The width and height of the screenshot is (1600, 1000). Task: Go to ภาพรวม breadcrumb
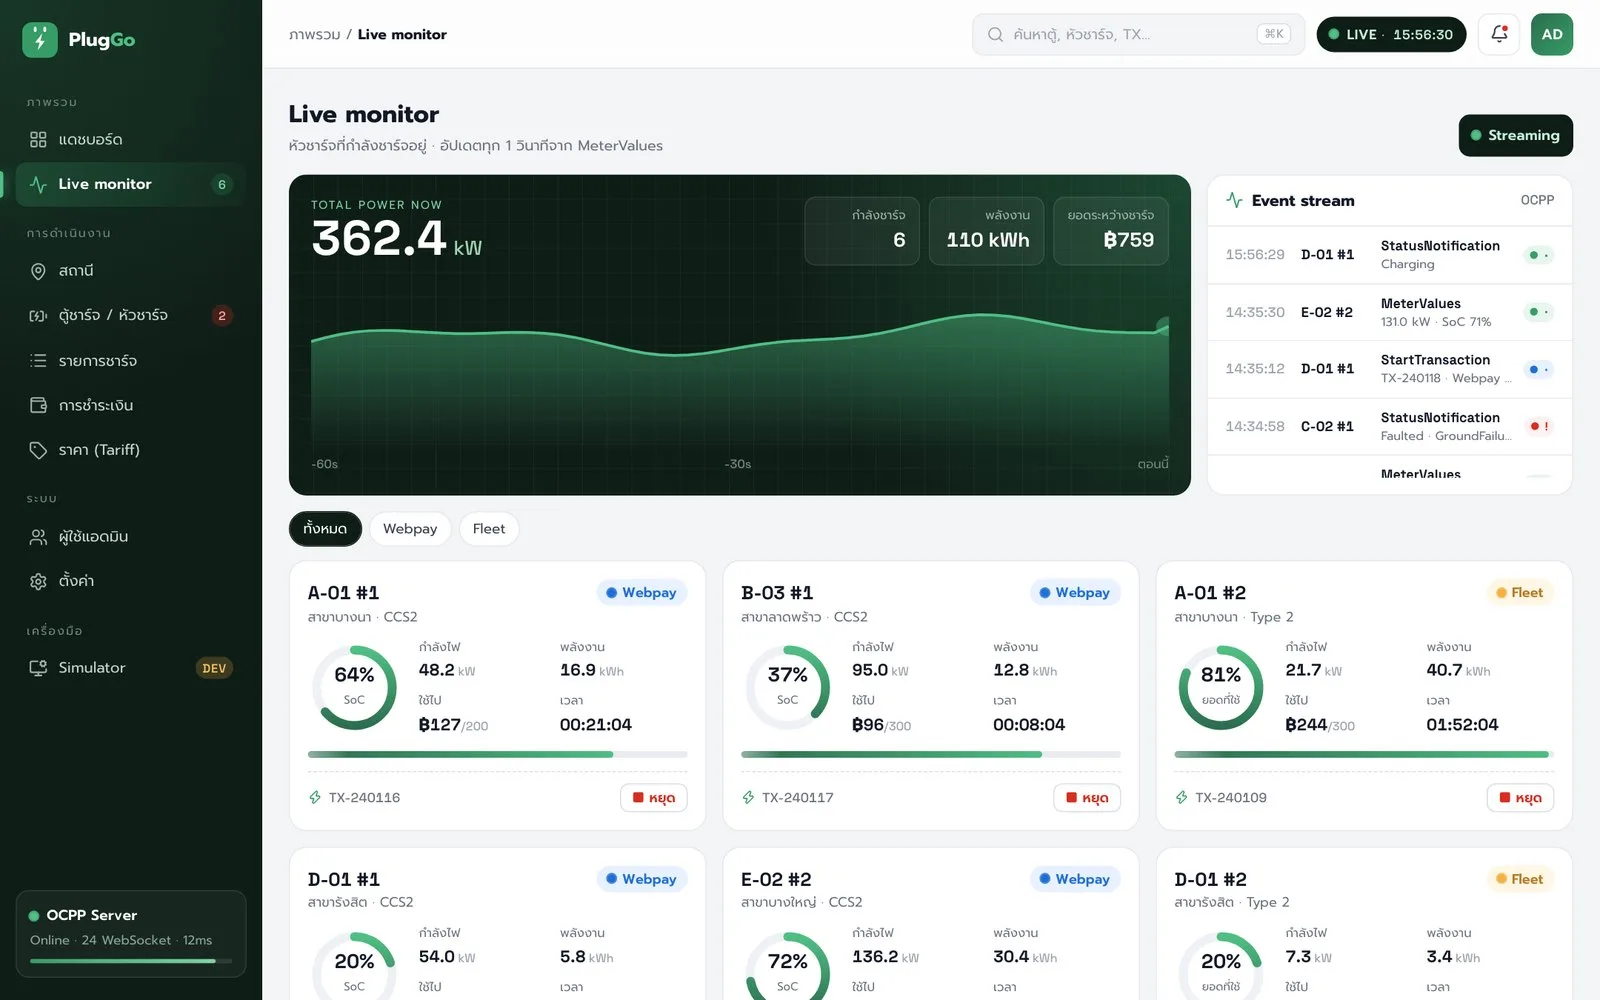pyautogui.click(x=314, y=34)
